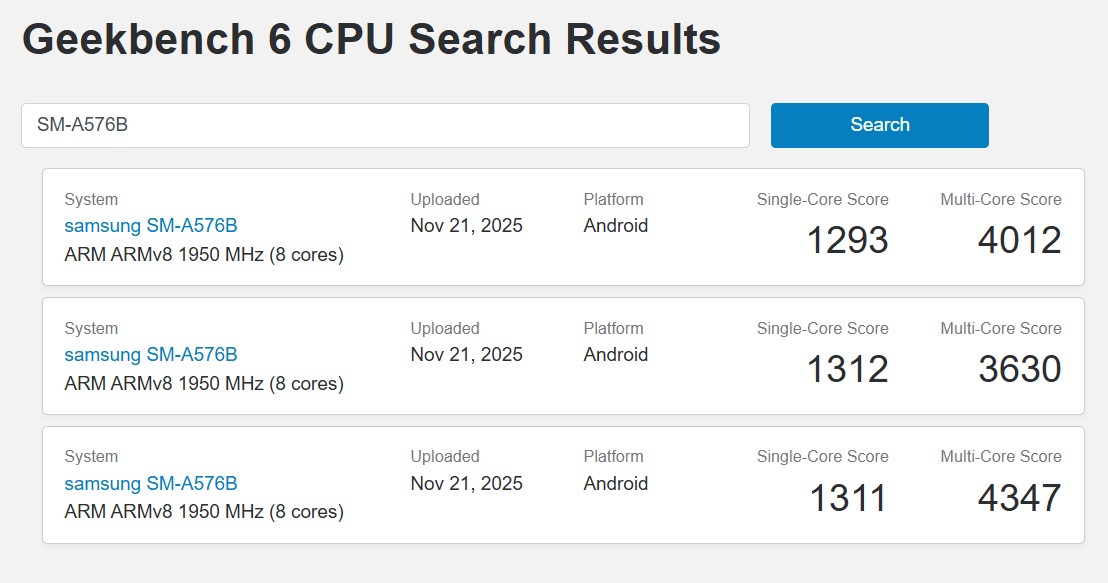Click the ARM ARMv8 CPU text in the 1293 result

[204, 255]
